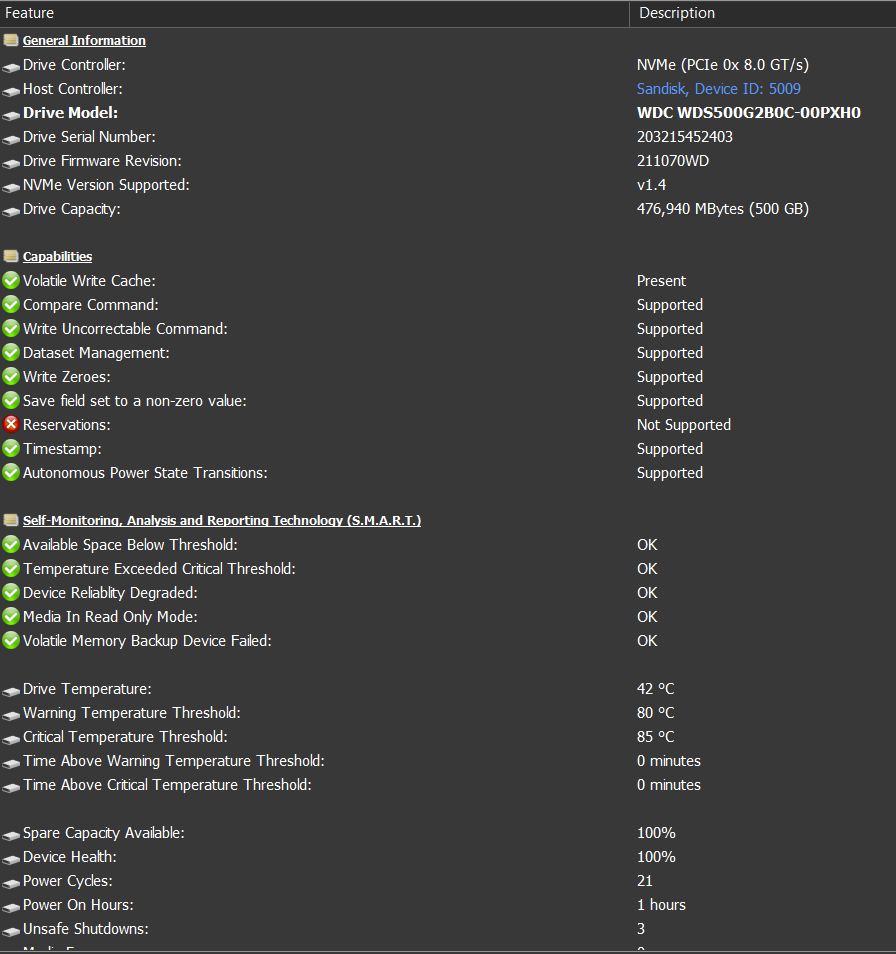Click the green check beside Volatile Write Cache
The width and height of the screenshot is (896, 954).
[x=11, y=280]
